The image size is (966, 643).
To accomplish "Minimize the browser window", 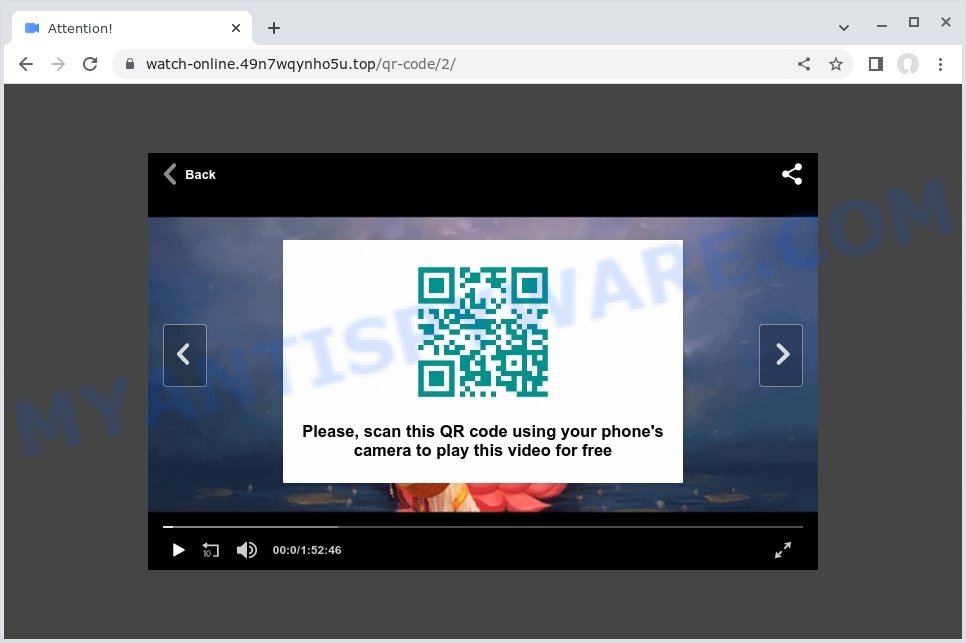I will [882, 25].
